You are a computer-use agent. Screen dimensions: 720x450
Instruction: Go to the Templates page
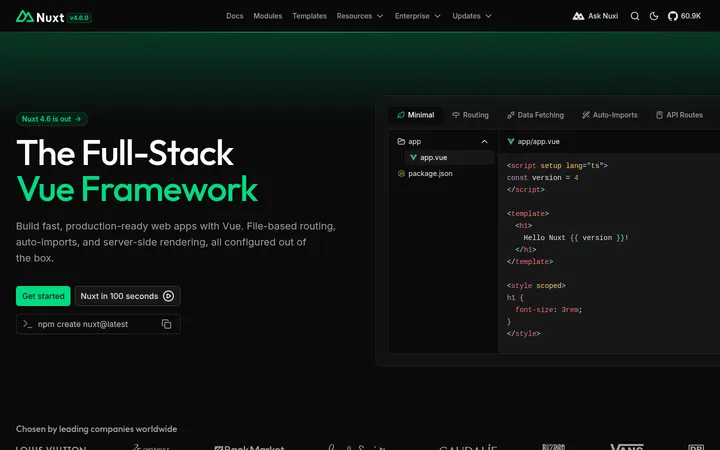(x=309, y=16)
